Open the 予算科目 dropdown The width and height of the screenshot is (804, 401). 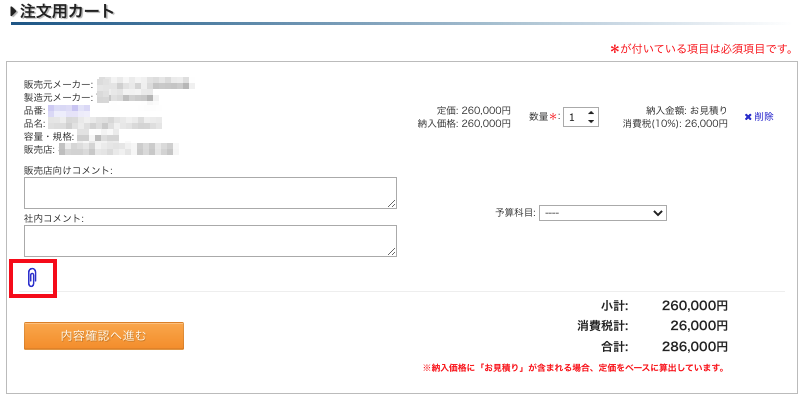(602, 213)
